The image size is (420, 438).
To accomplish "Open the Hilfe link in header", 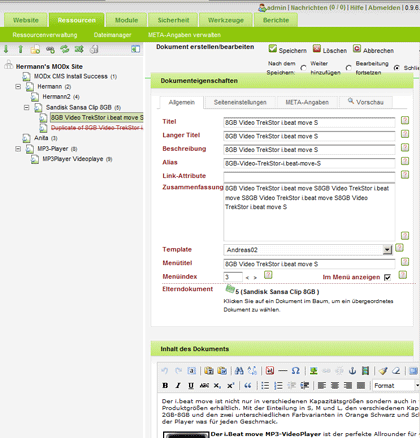I will coord(356,7).
